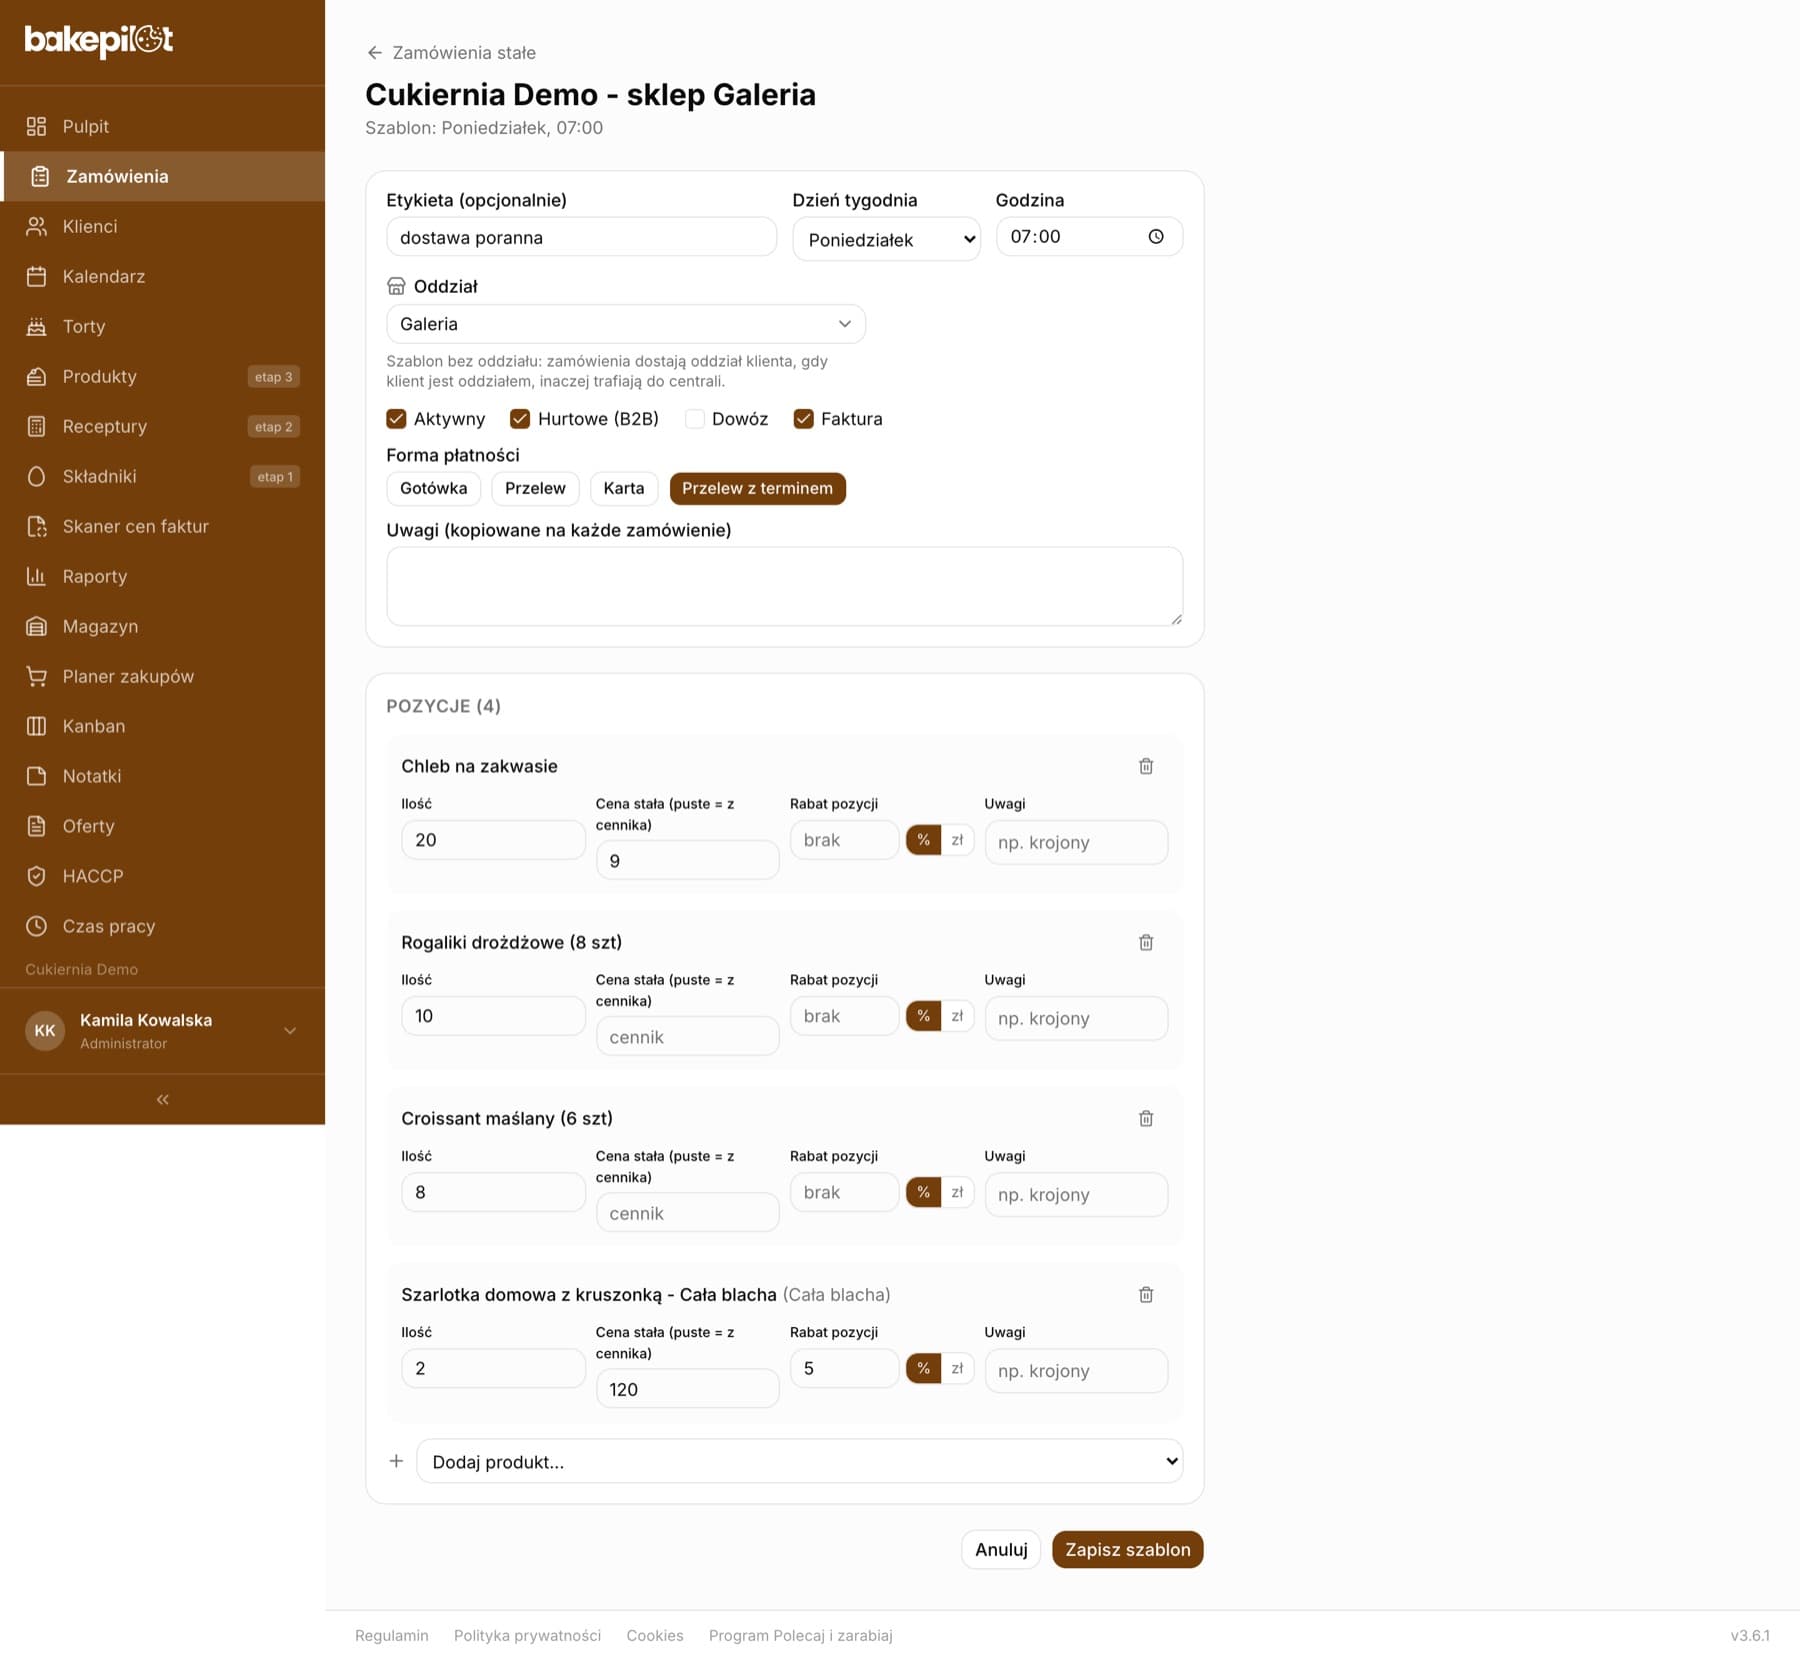Click the HACCP shield icon
This screenshot has height=1661, width=1800.
36,876
